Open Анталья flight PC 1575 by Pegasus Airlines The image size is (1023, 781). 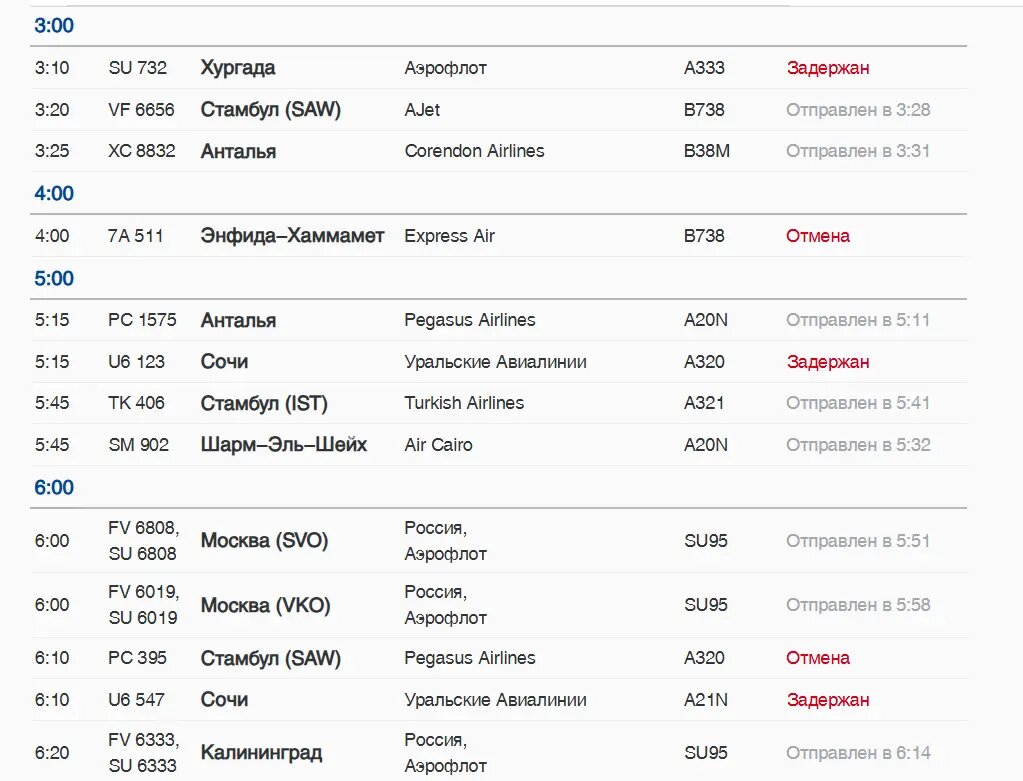(x=238, y=321)
